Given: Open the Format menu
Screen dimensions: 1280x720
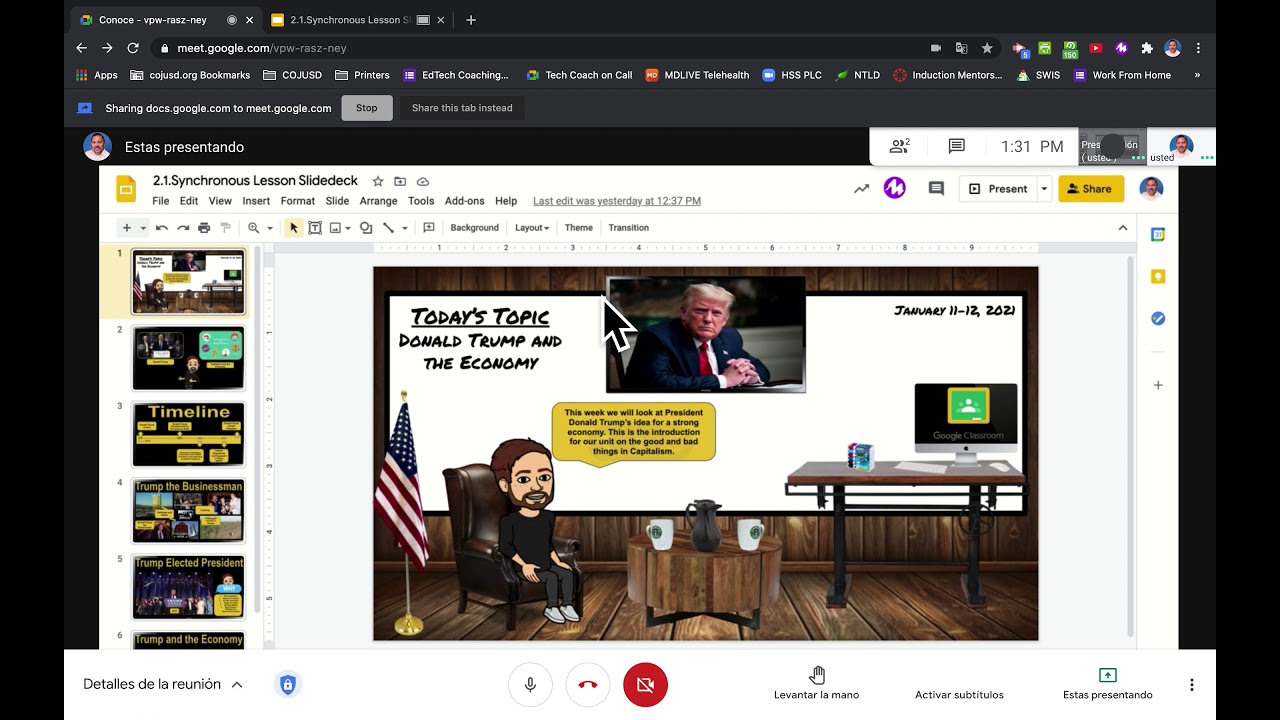Looking at the screenshot, I should click(298, 201).
